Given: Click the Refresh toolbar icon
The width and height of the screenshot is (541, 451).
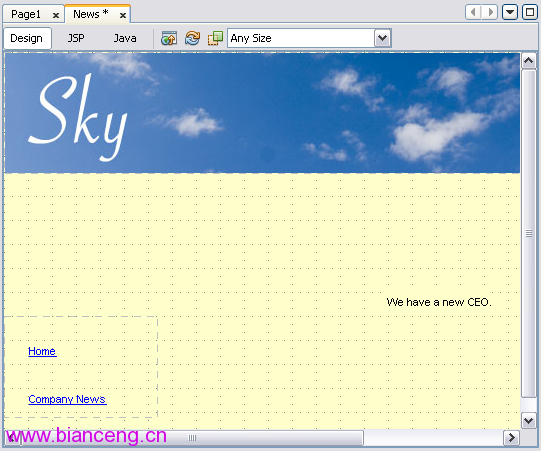Looking at the screenshot, I should click(x=192, y=38).
